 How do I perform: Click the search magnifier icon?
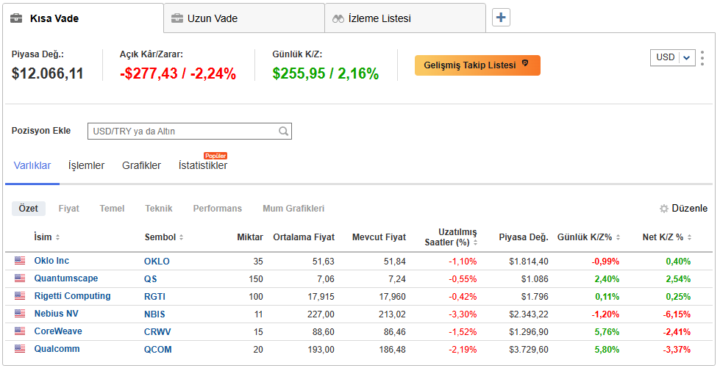[284, 131]
